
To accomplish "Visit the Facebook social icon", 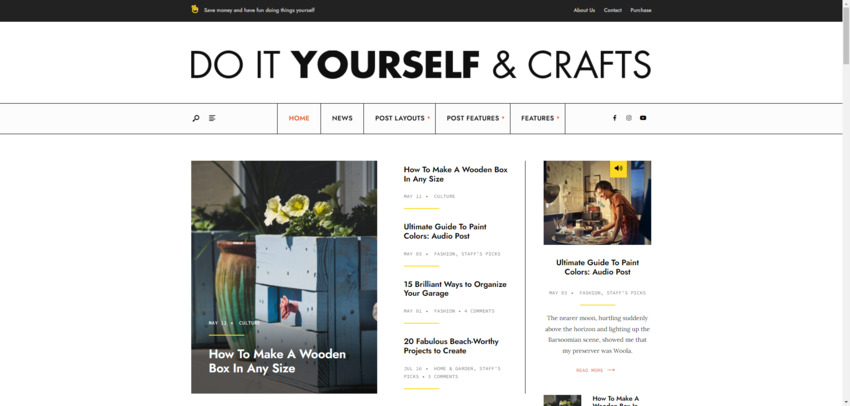I will click(x=614, y=118).
